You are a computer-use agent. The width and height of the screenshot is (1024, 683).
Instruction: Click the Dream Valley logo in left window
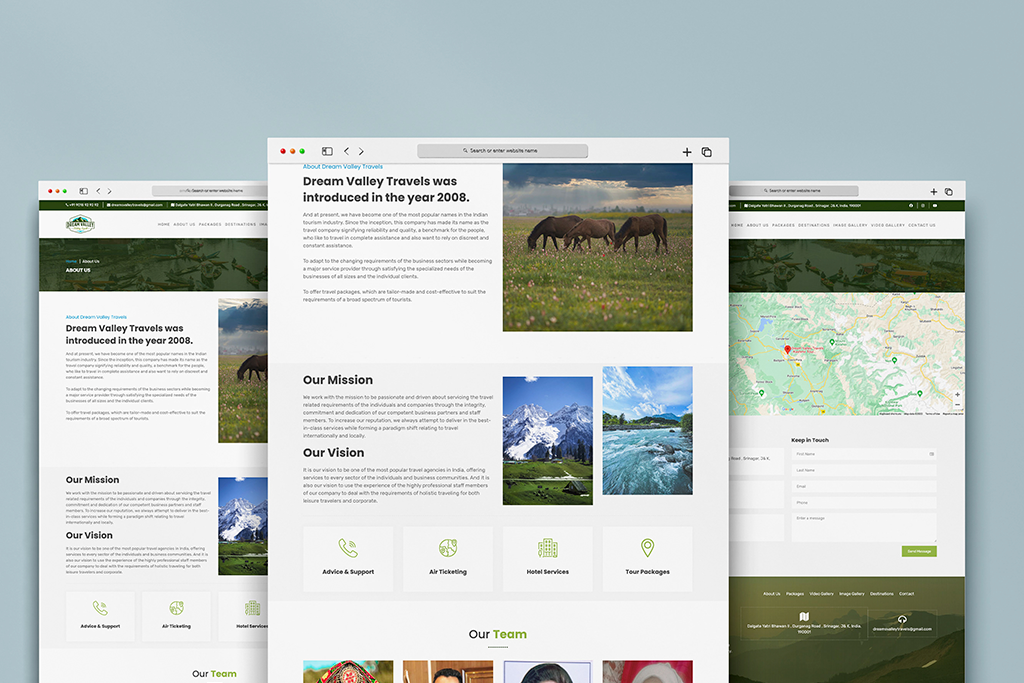[x=80, y=225]
